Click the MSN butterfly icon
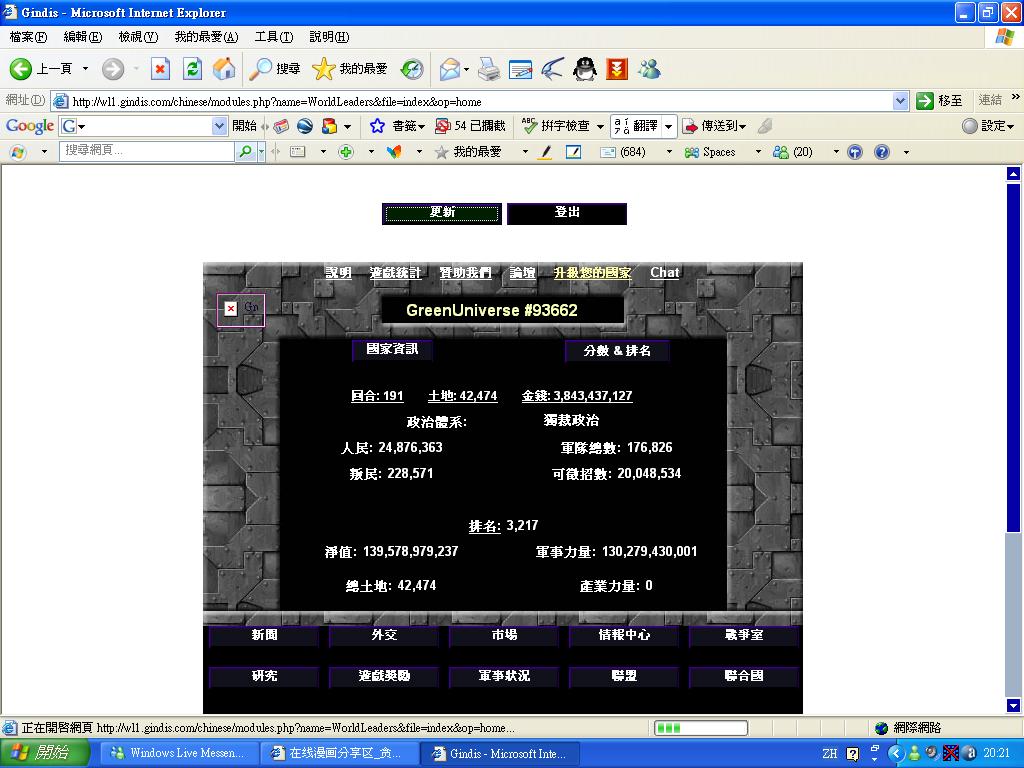 pyautogui.click(x=394, y=152)
